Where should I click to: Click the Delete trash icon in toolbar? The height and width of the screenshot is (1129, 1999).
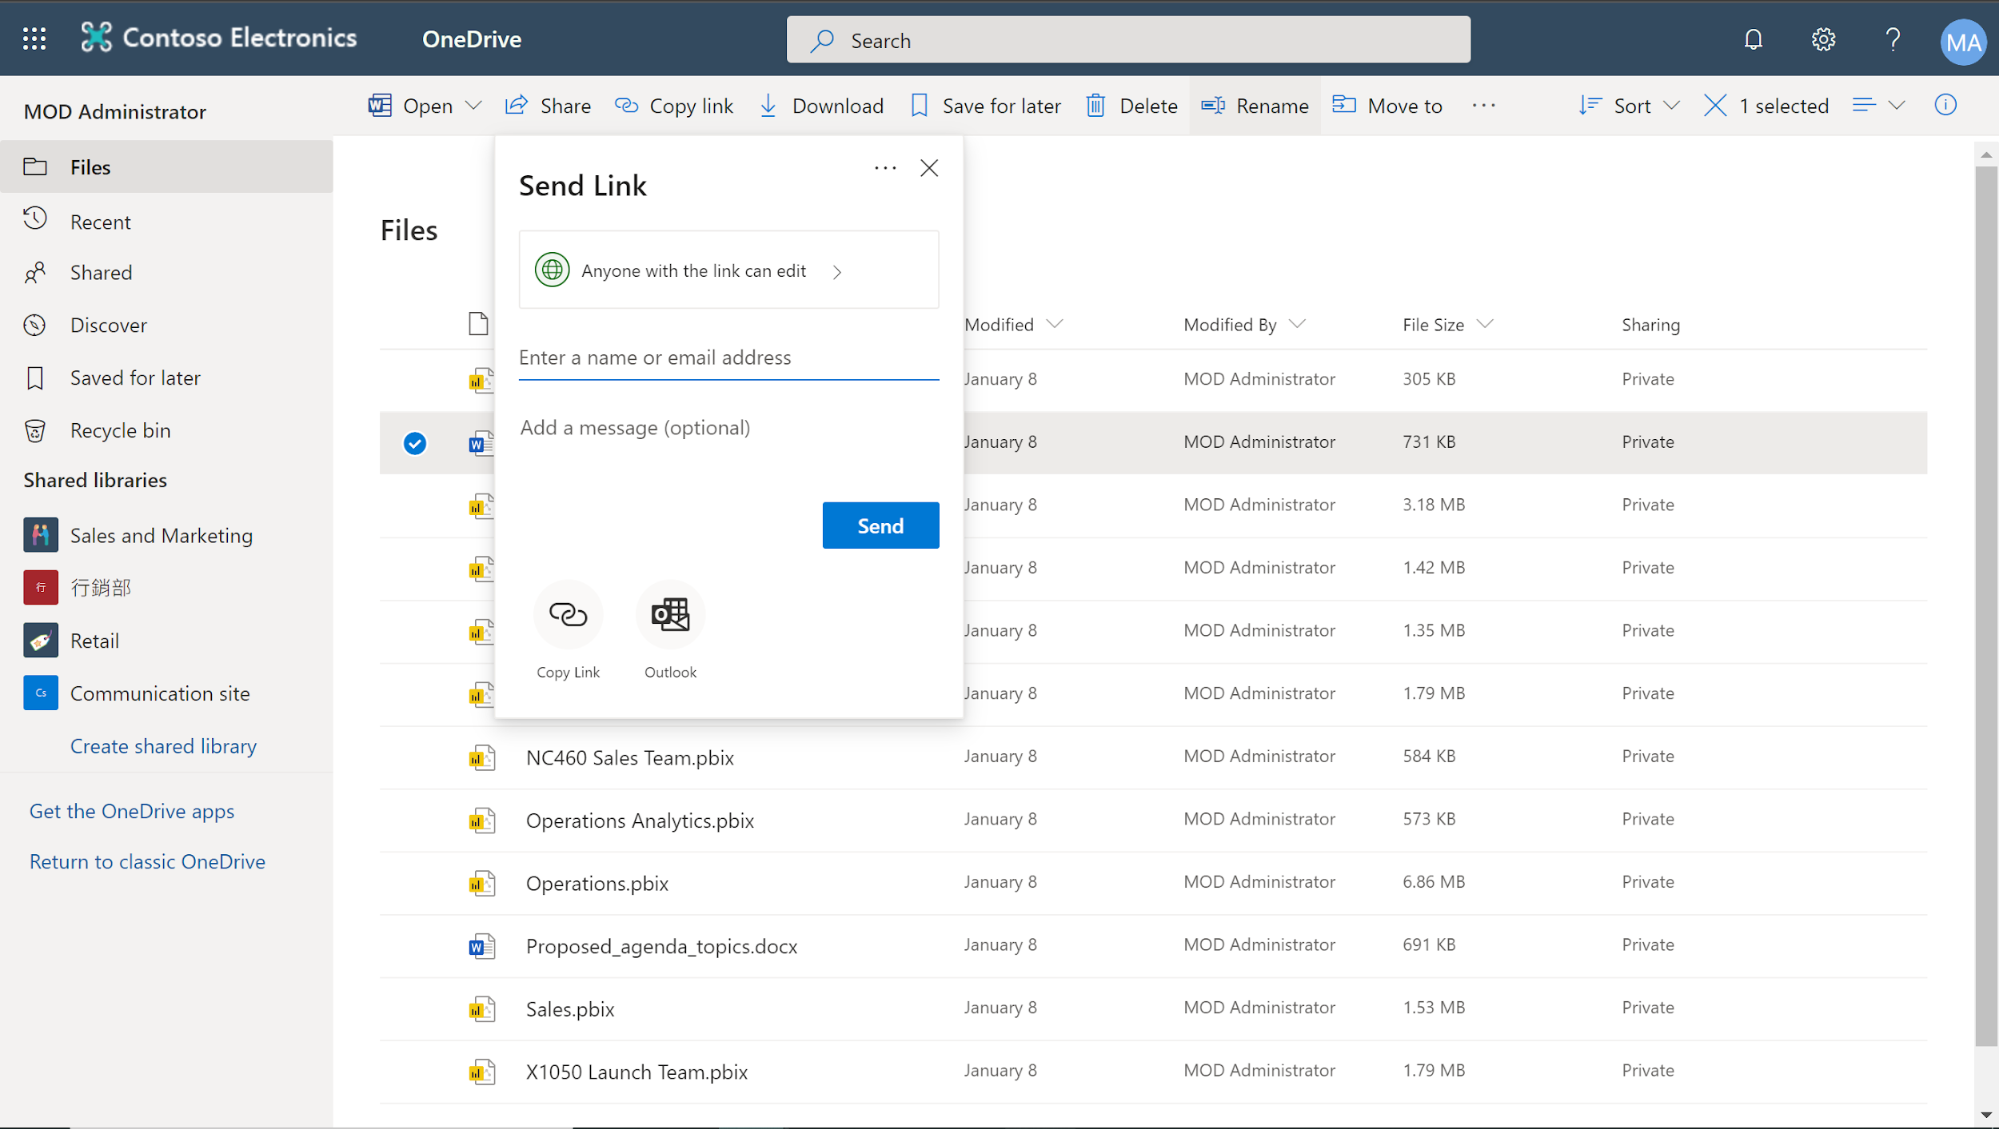point(1096,106)
